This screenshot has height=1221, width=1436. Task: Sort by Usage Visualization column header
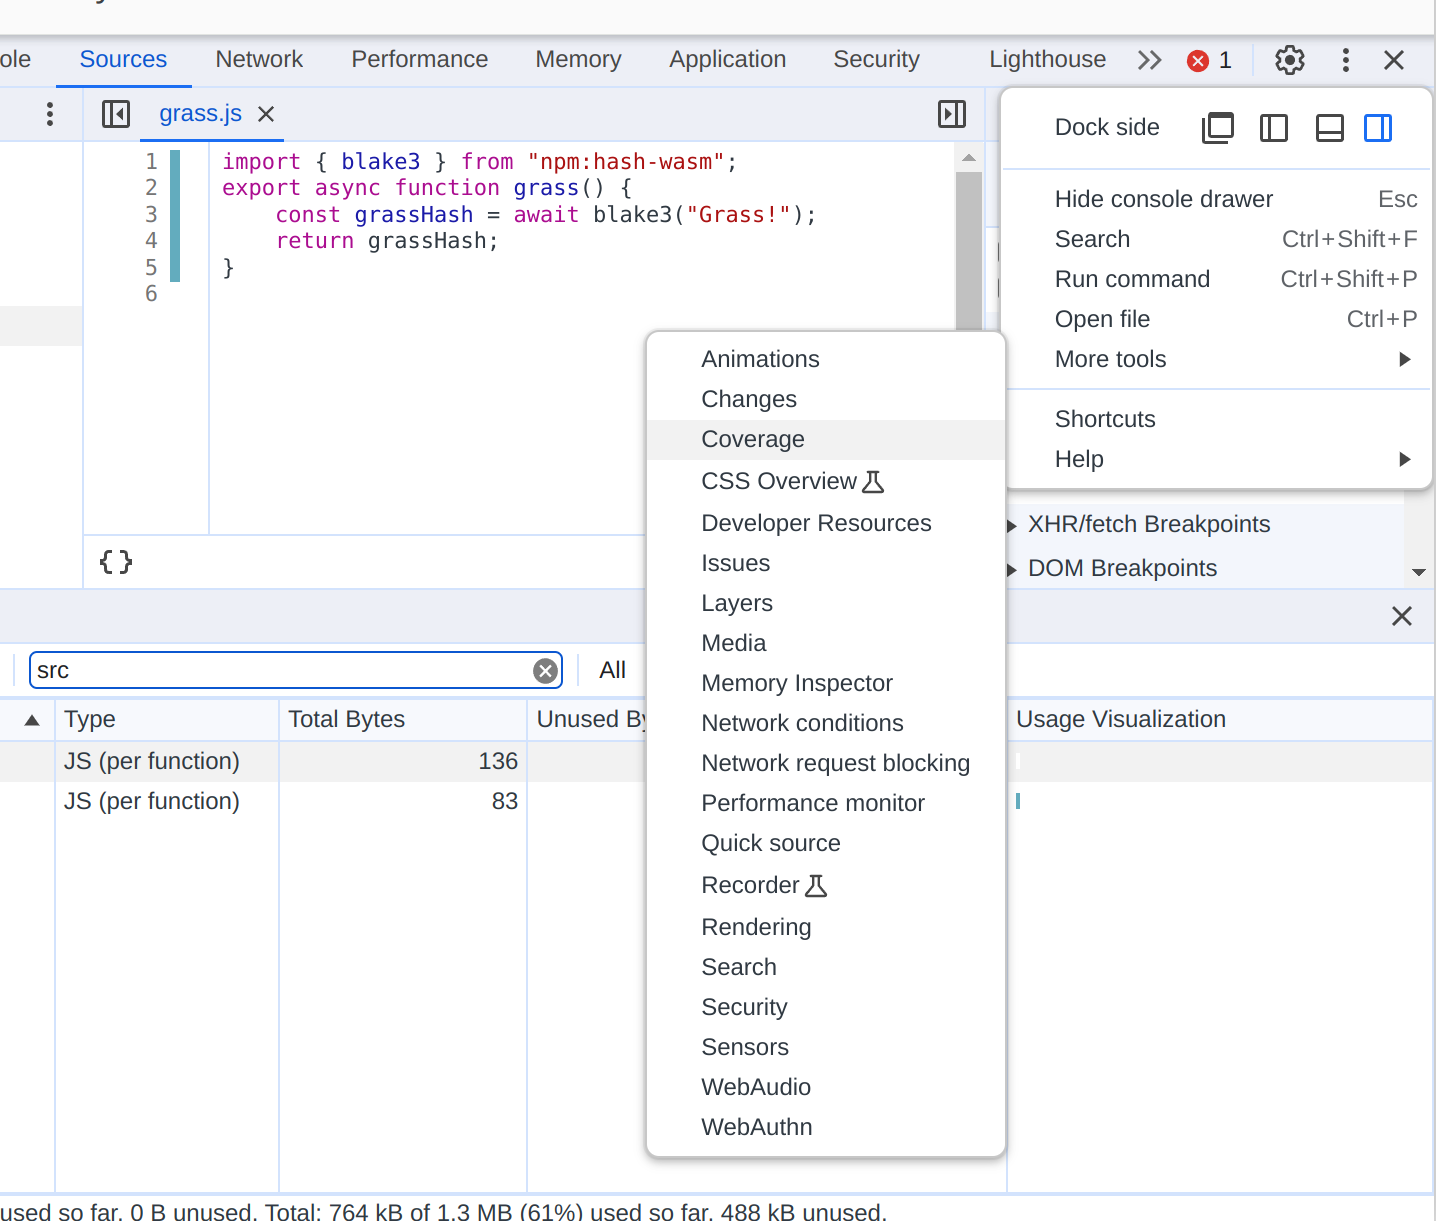point(1220,720)
